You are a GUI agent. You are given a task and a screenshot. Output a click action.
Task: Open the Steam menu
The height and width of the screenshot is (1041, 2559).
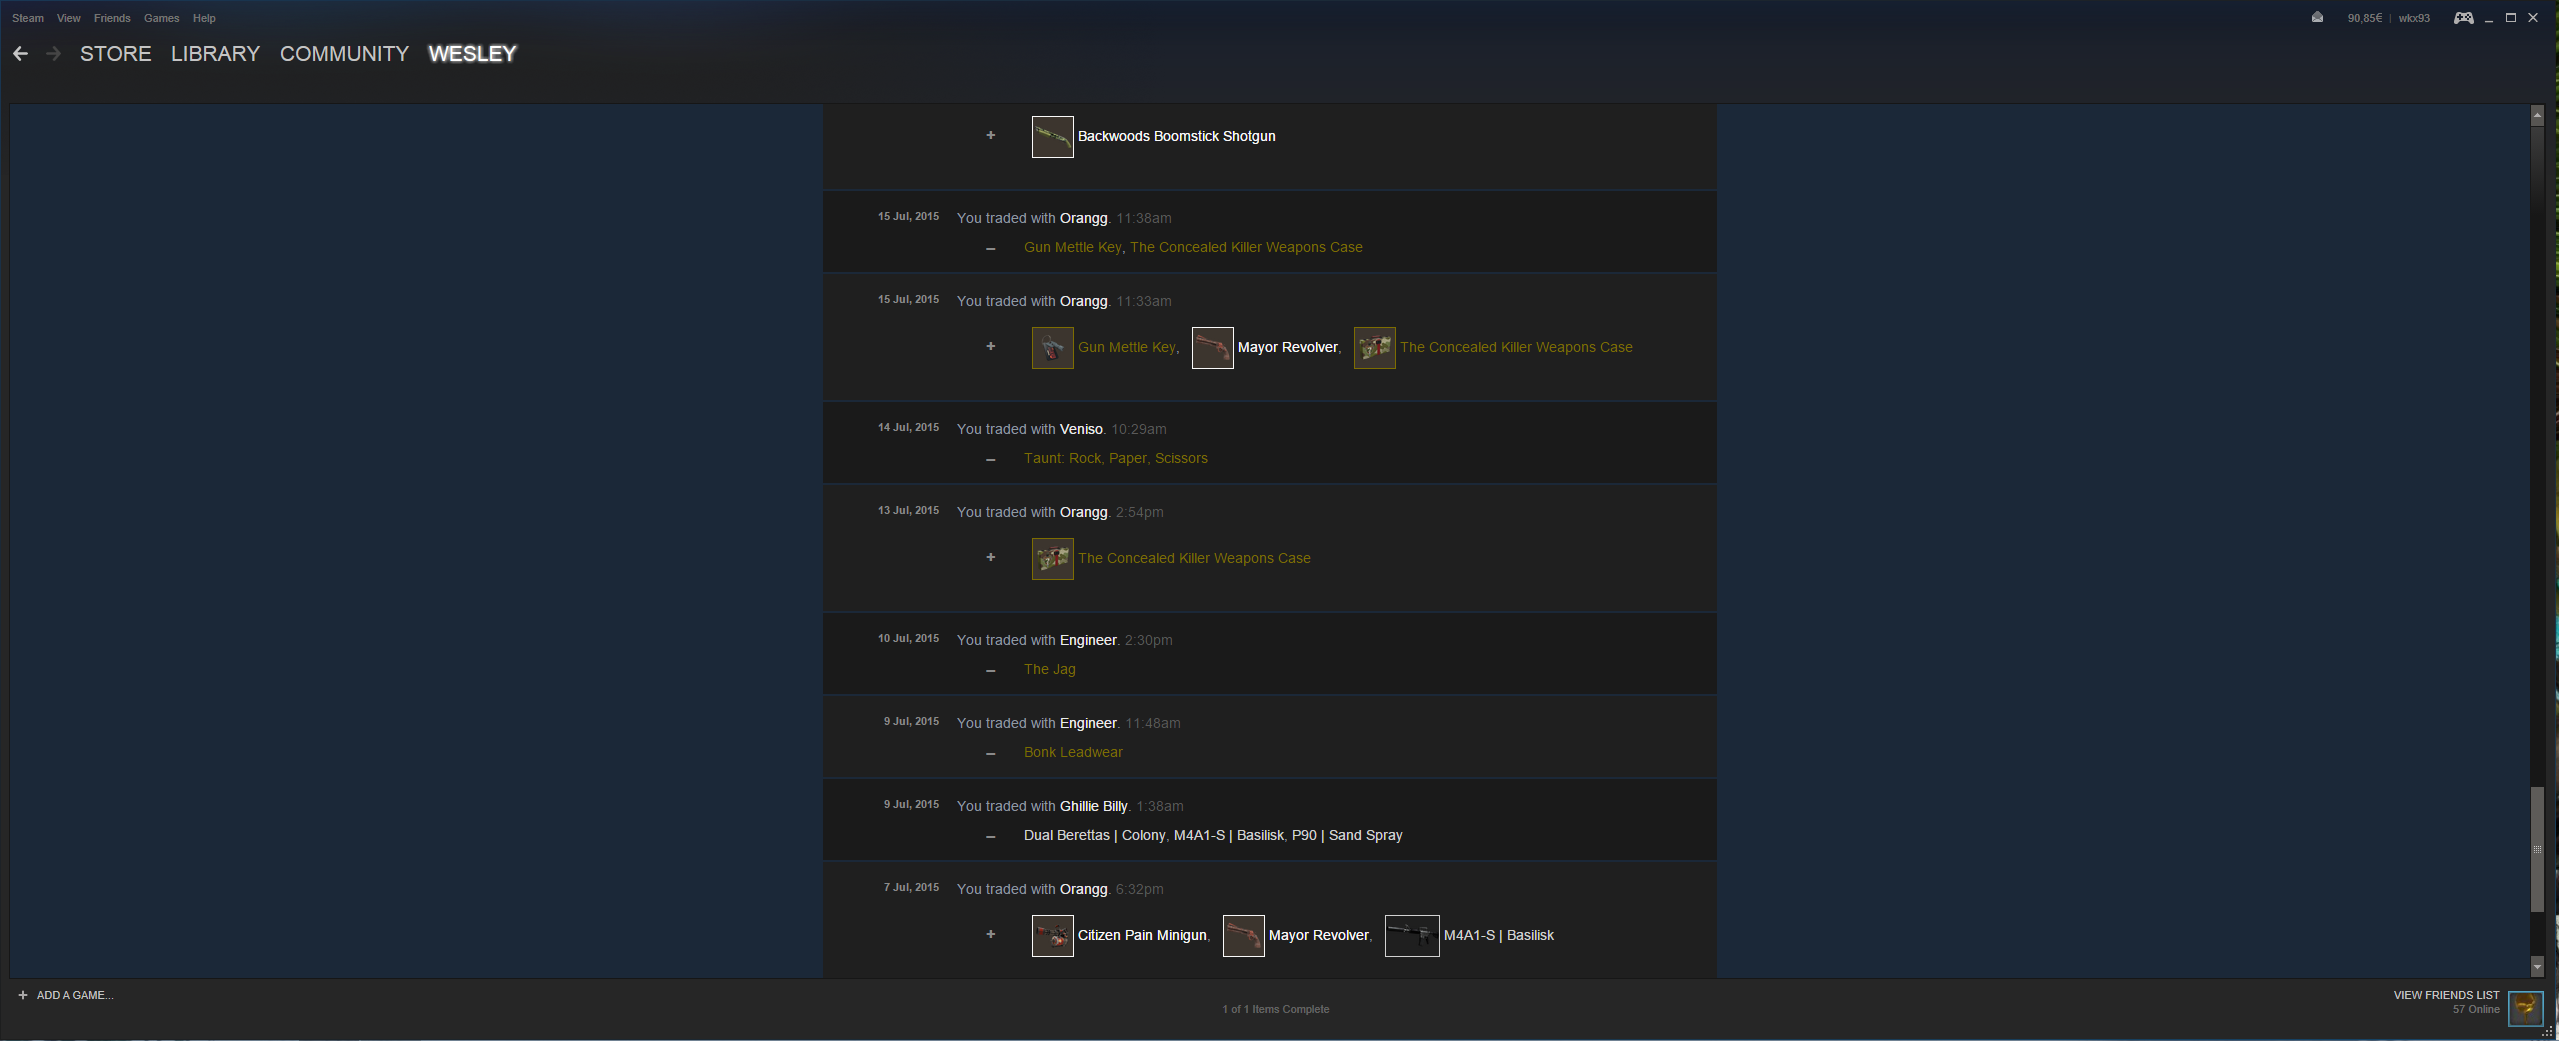28,18
